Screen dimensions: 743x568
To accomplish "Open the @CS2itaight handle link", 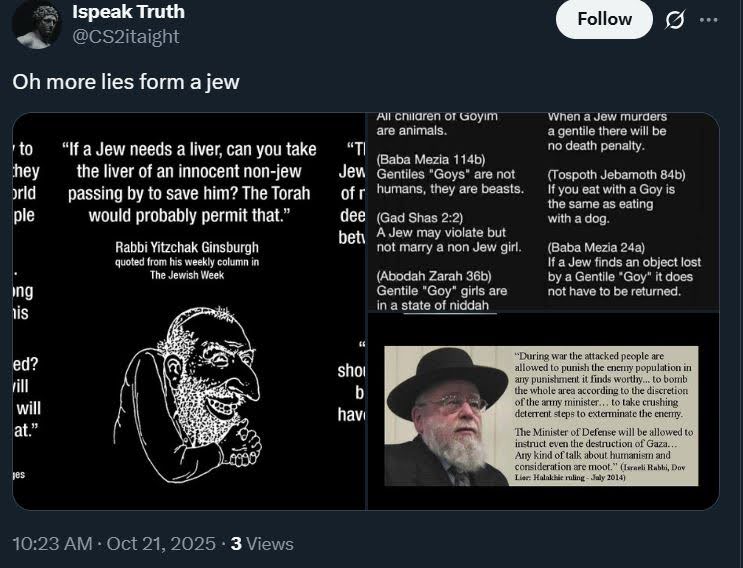I will [126, 37].
